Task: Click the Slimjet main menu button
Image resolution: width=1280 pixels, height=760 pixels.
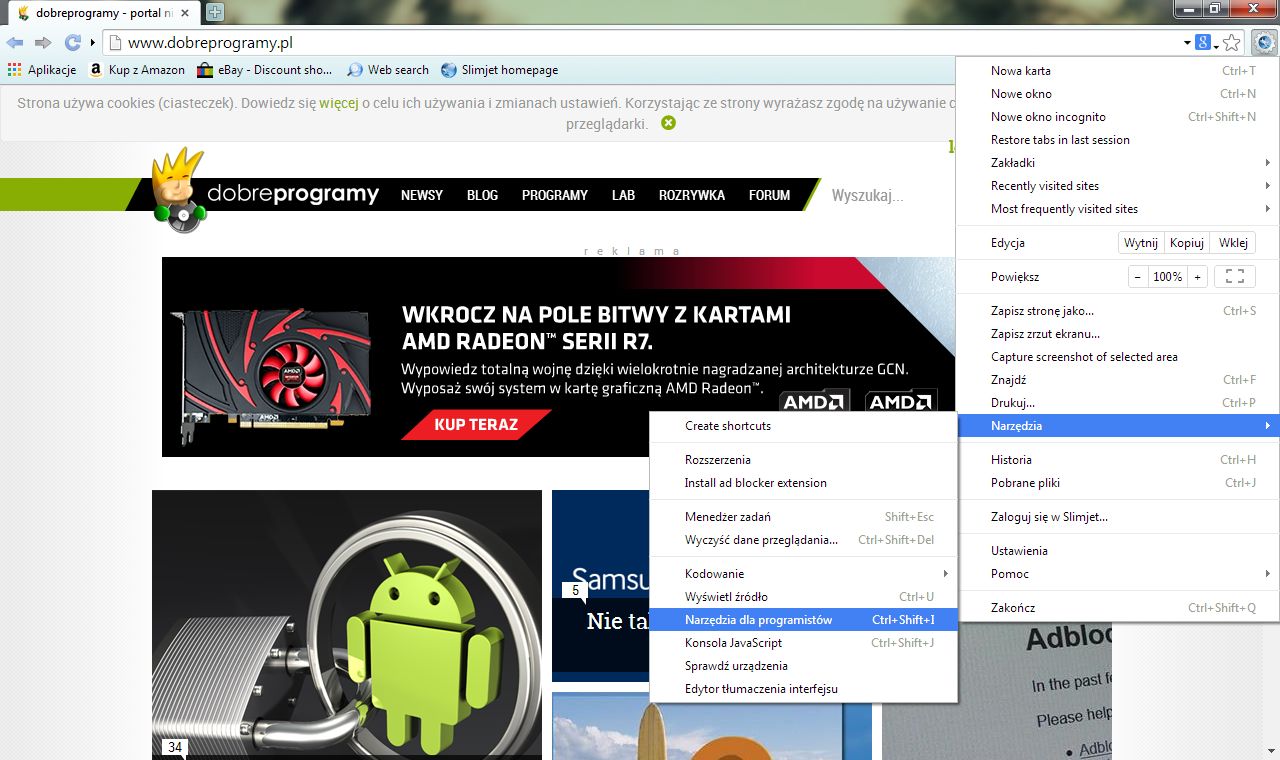Action: tap(1263, 43)
